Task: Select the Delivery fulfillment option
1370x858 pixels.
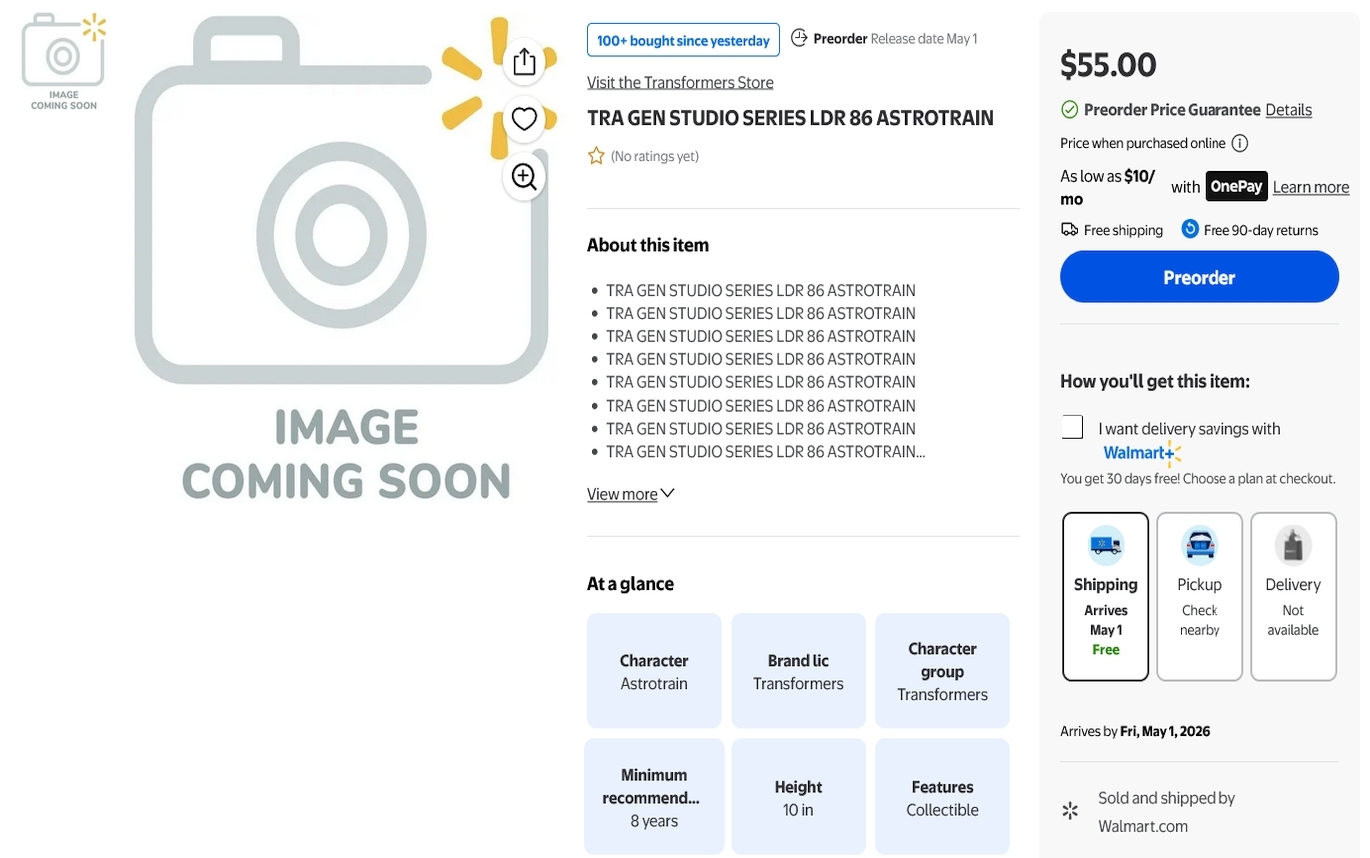Action: (x=1293, y=596)
